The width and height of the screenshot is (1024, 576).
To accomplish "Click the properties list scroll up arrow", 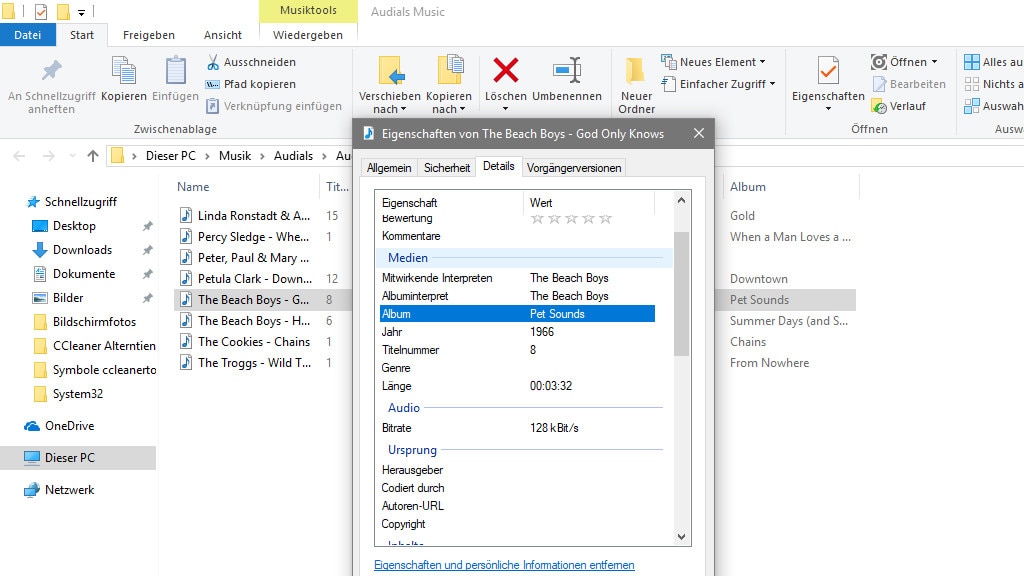I will coord(681,200).
